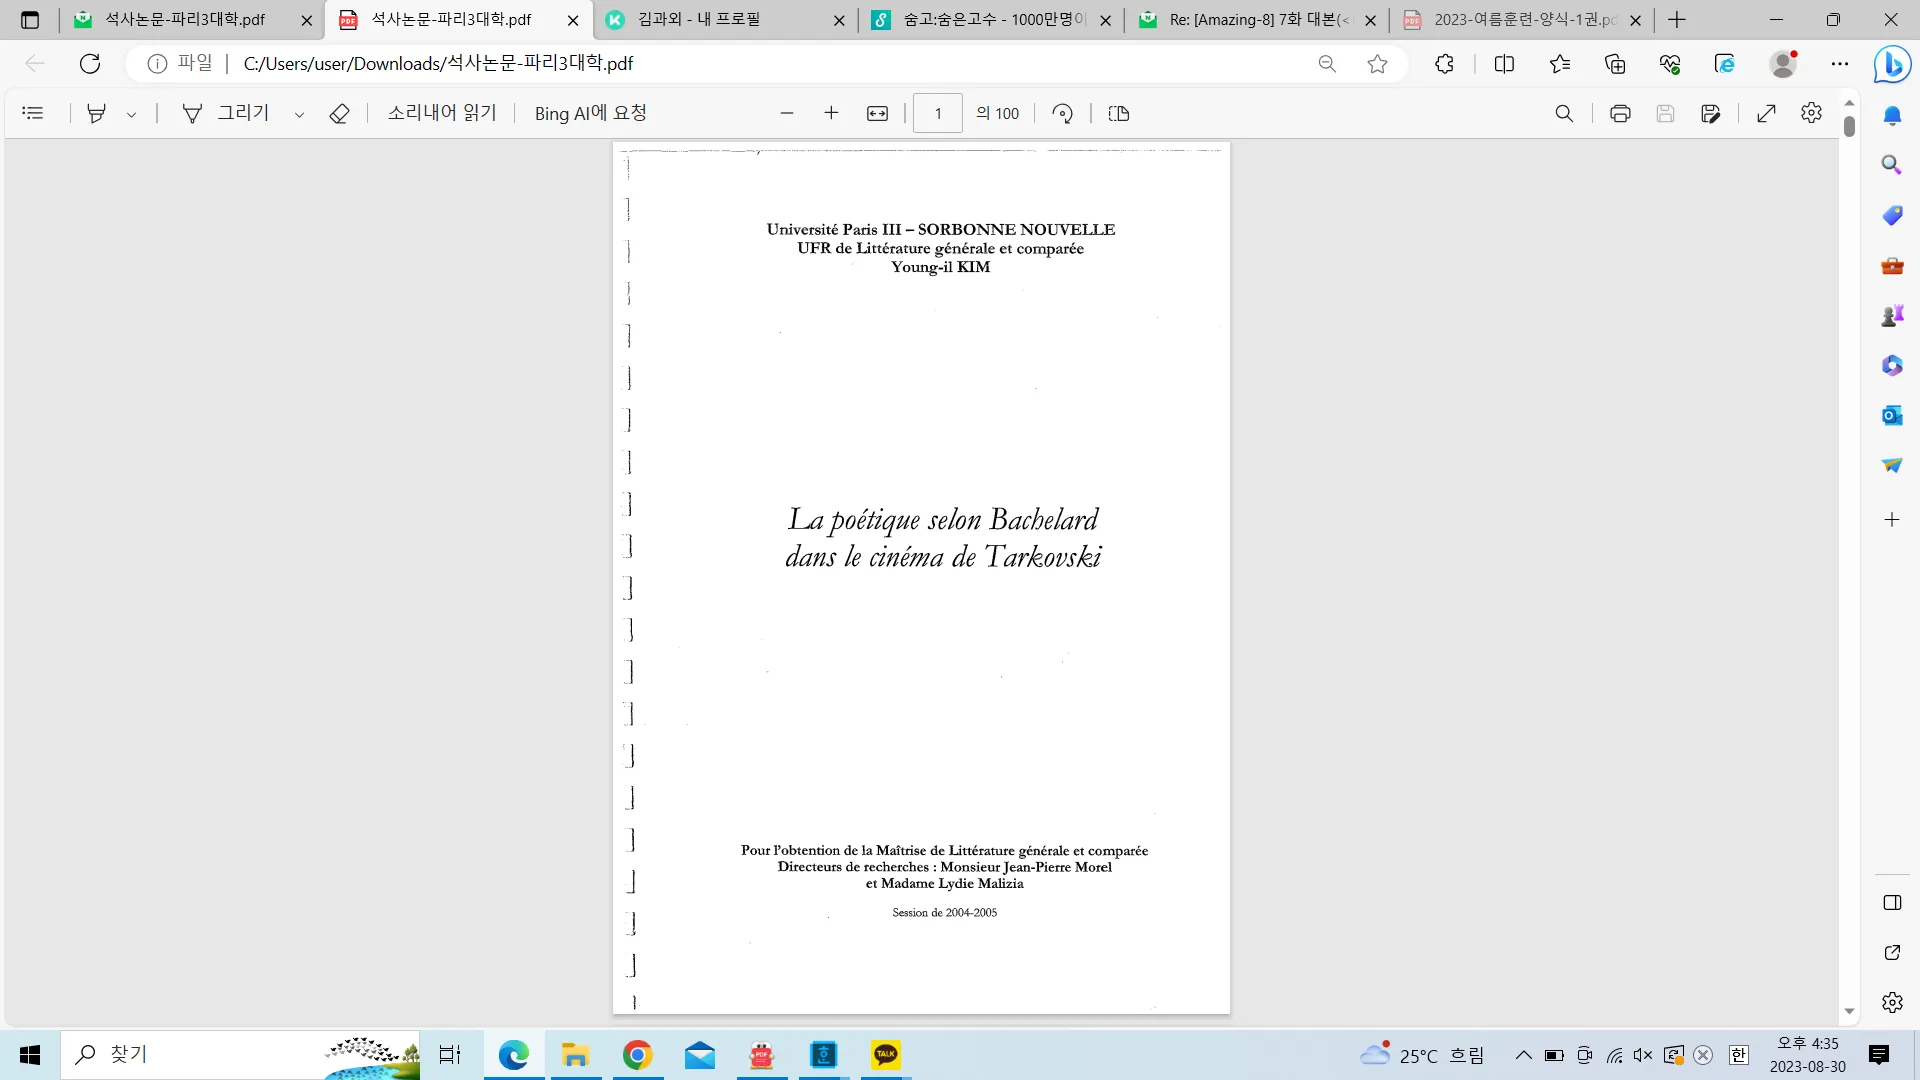Toggle the page view layout
Image resolution: width=1920 pixels, height=1080 pixels.
tap(1119, 113)
